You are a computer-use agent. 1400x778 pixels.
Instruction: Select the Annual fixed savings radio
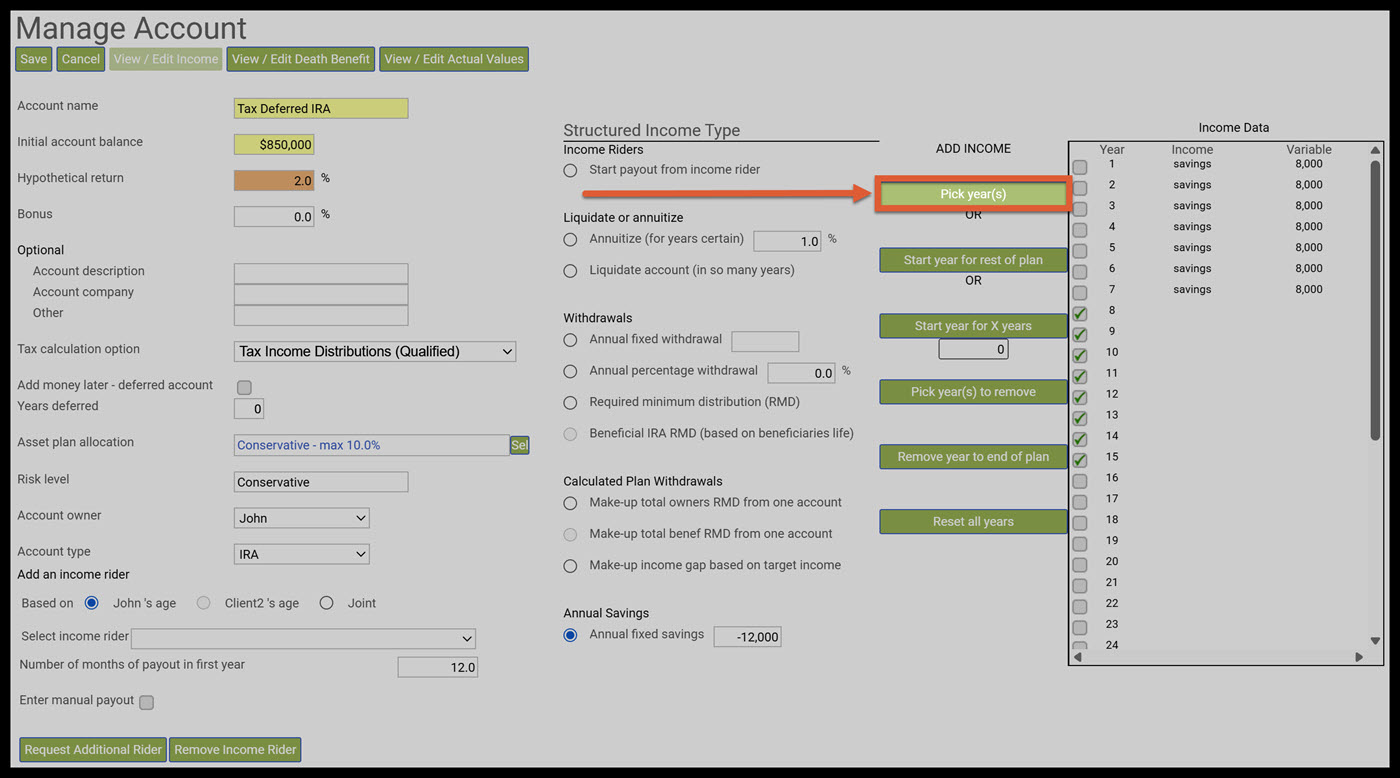(x=570, y=635)
